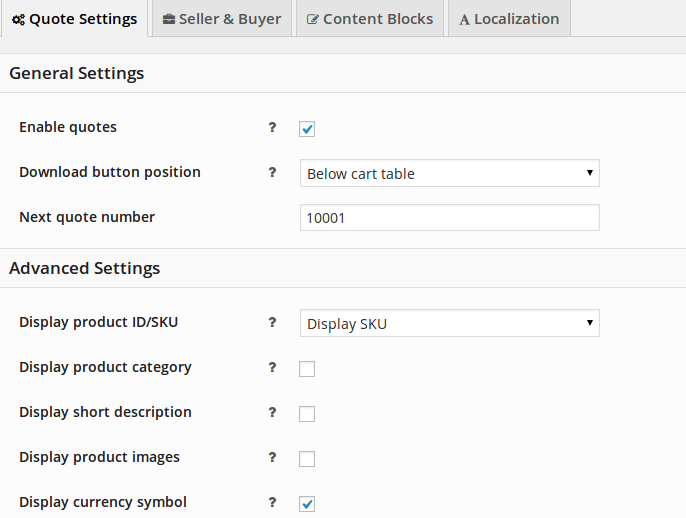Click the letter A icon on Localization tab
686x518 pixels.
tap(465, 20)
